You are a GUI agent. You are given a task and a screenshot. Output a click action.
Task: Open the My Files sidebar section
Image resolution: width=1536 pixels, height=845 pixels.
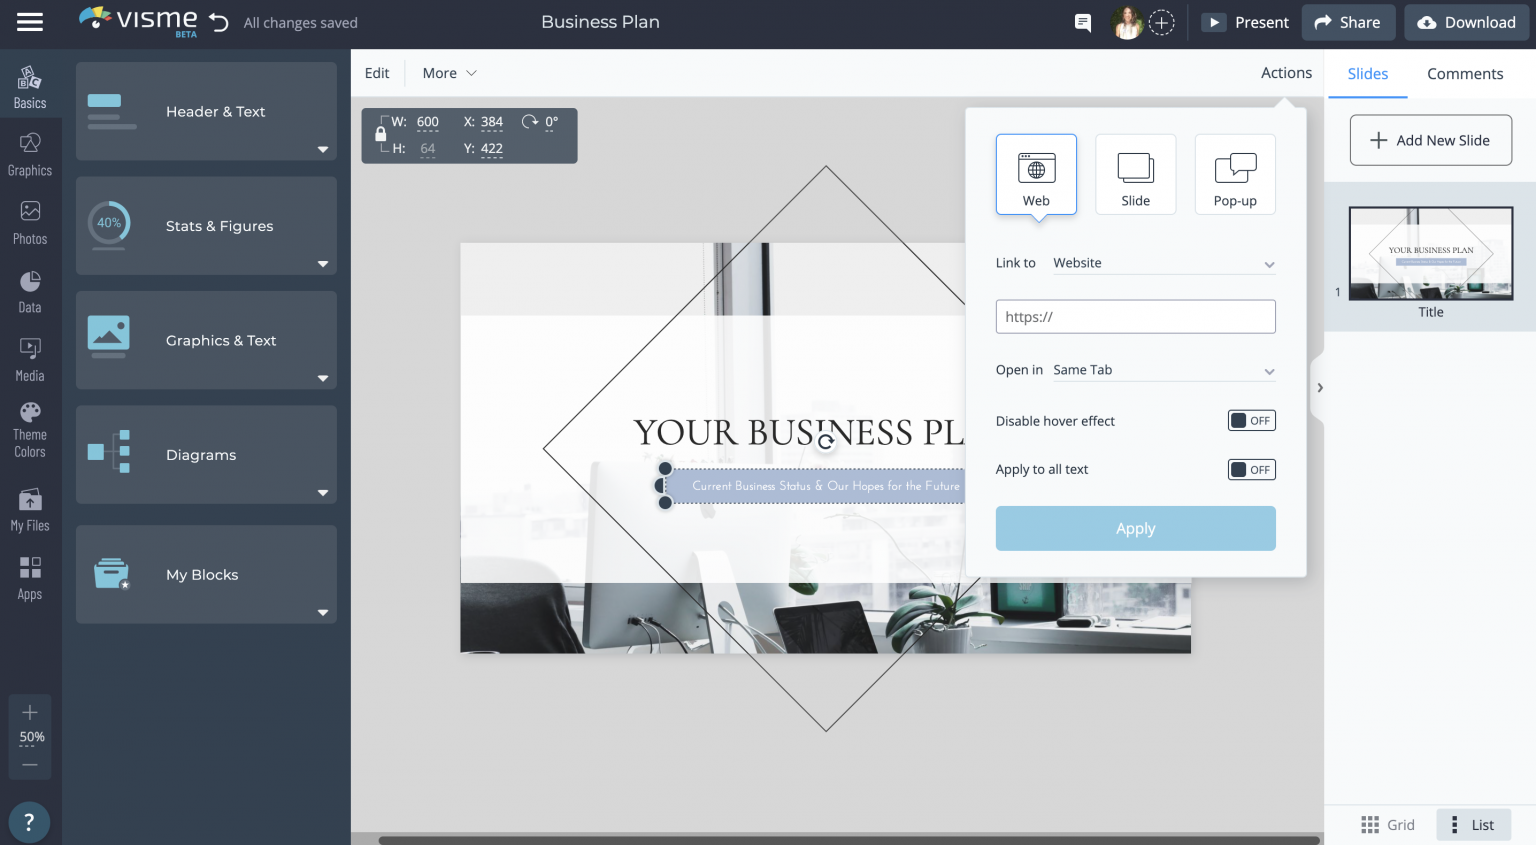pos(30,510)
